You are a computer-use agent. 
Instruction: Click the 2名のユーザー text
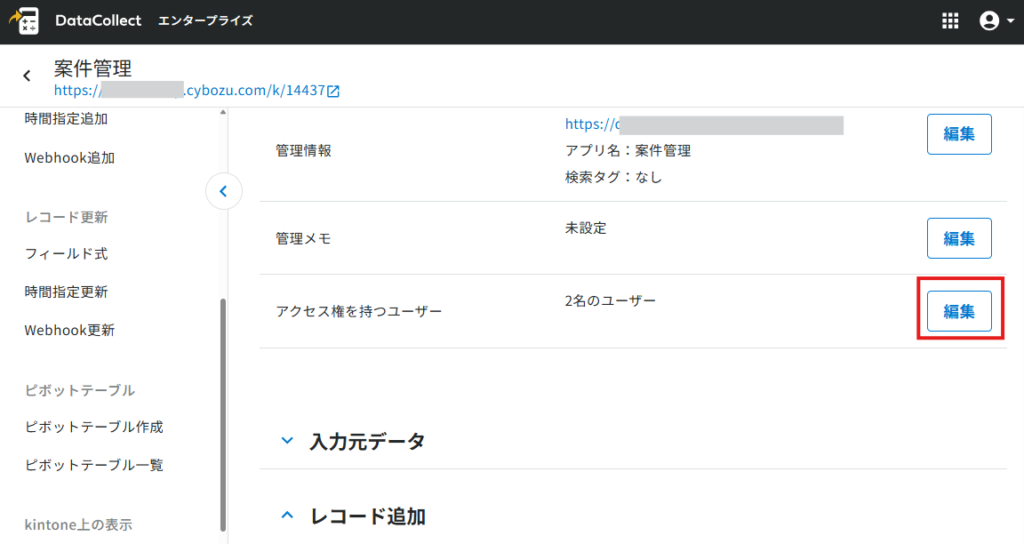pyautogui.click(x=610, y=301)
